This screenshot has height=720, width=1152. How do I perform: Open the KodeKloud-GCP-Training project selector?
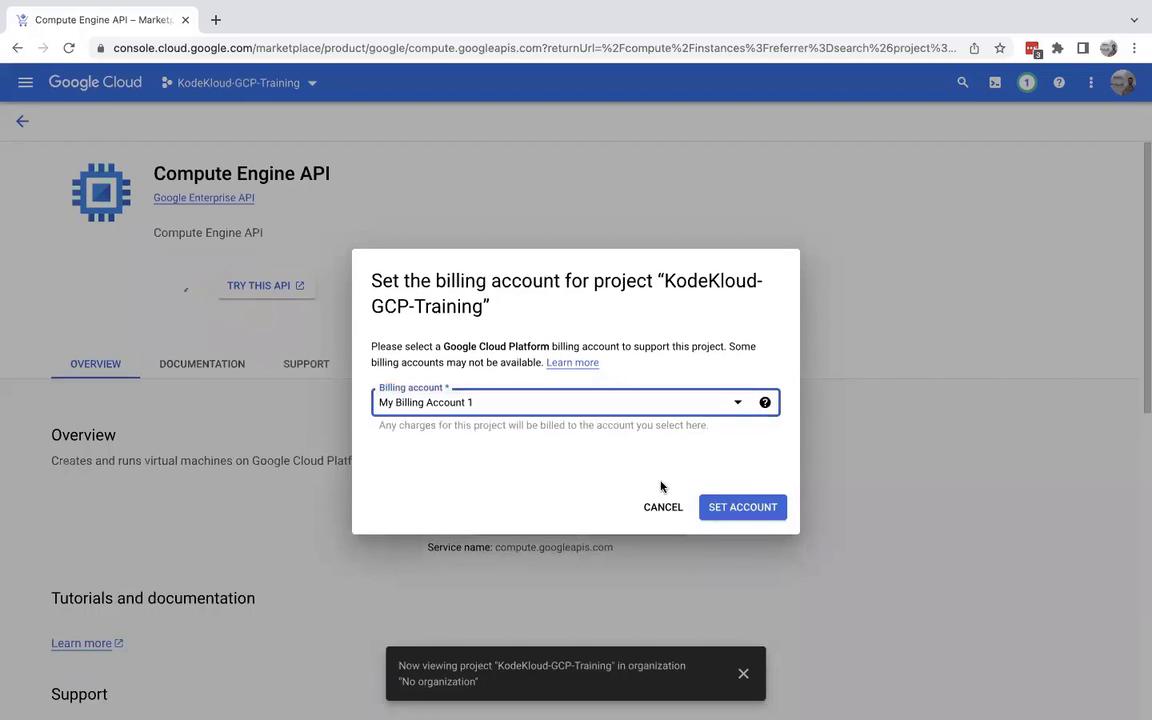[x=239, y=83]
